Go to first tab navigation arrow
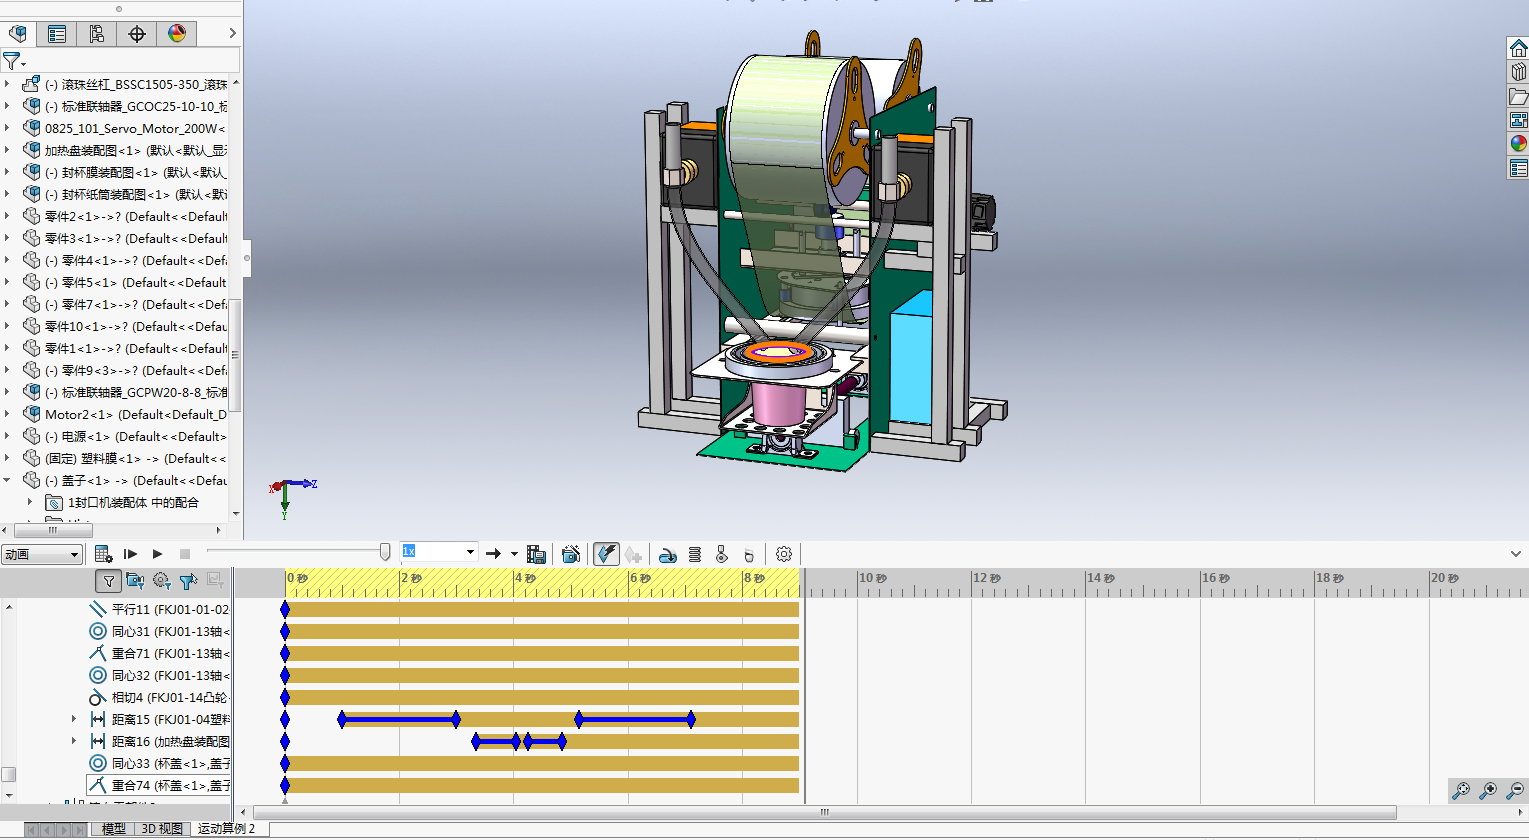Image resolution: width=1529 pixels, height=840 pixels. tap(33, 829)
